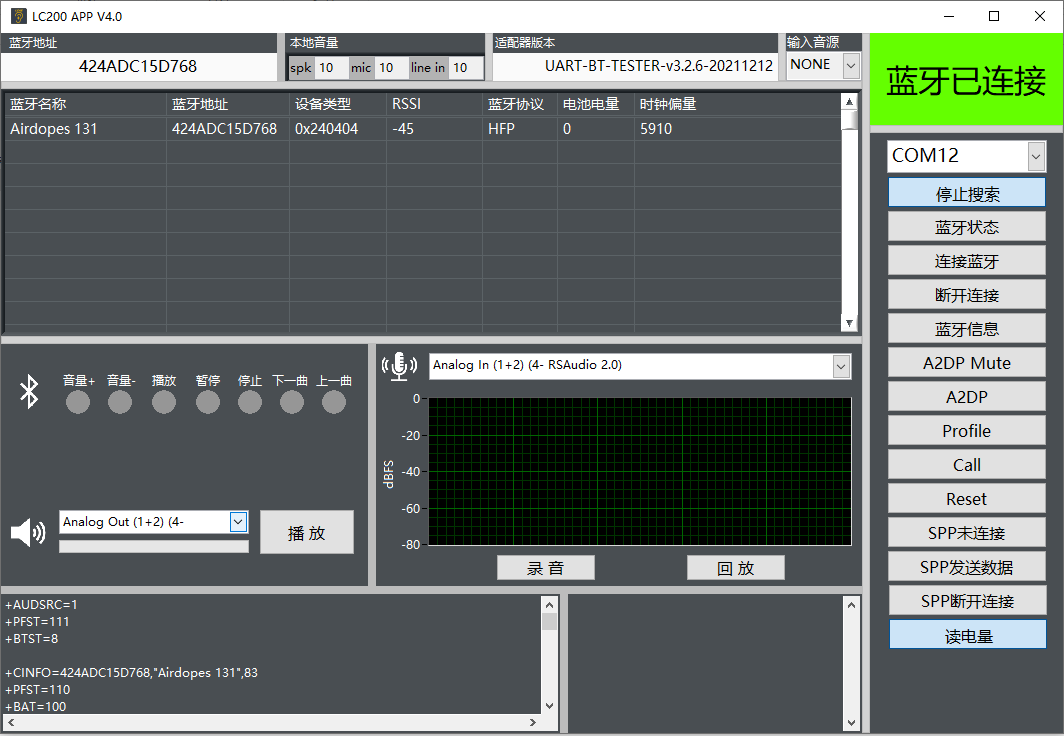Click the 适配器版本 version field
1064x736 pixels.
coord(635,66)
